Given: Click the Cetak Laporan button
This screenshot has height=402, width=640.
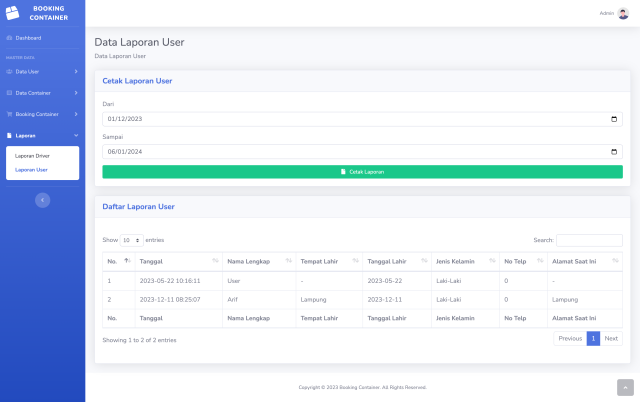Looking at the screenshot, I should click(x=362, y=172).
